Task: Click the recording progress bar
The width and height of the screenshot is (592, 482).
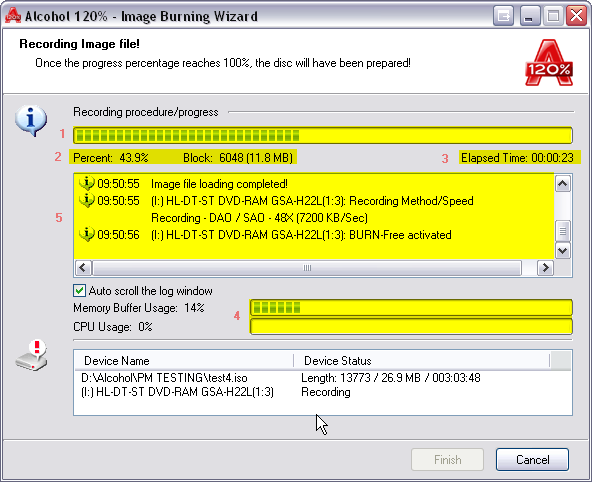Action: 323,135
